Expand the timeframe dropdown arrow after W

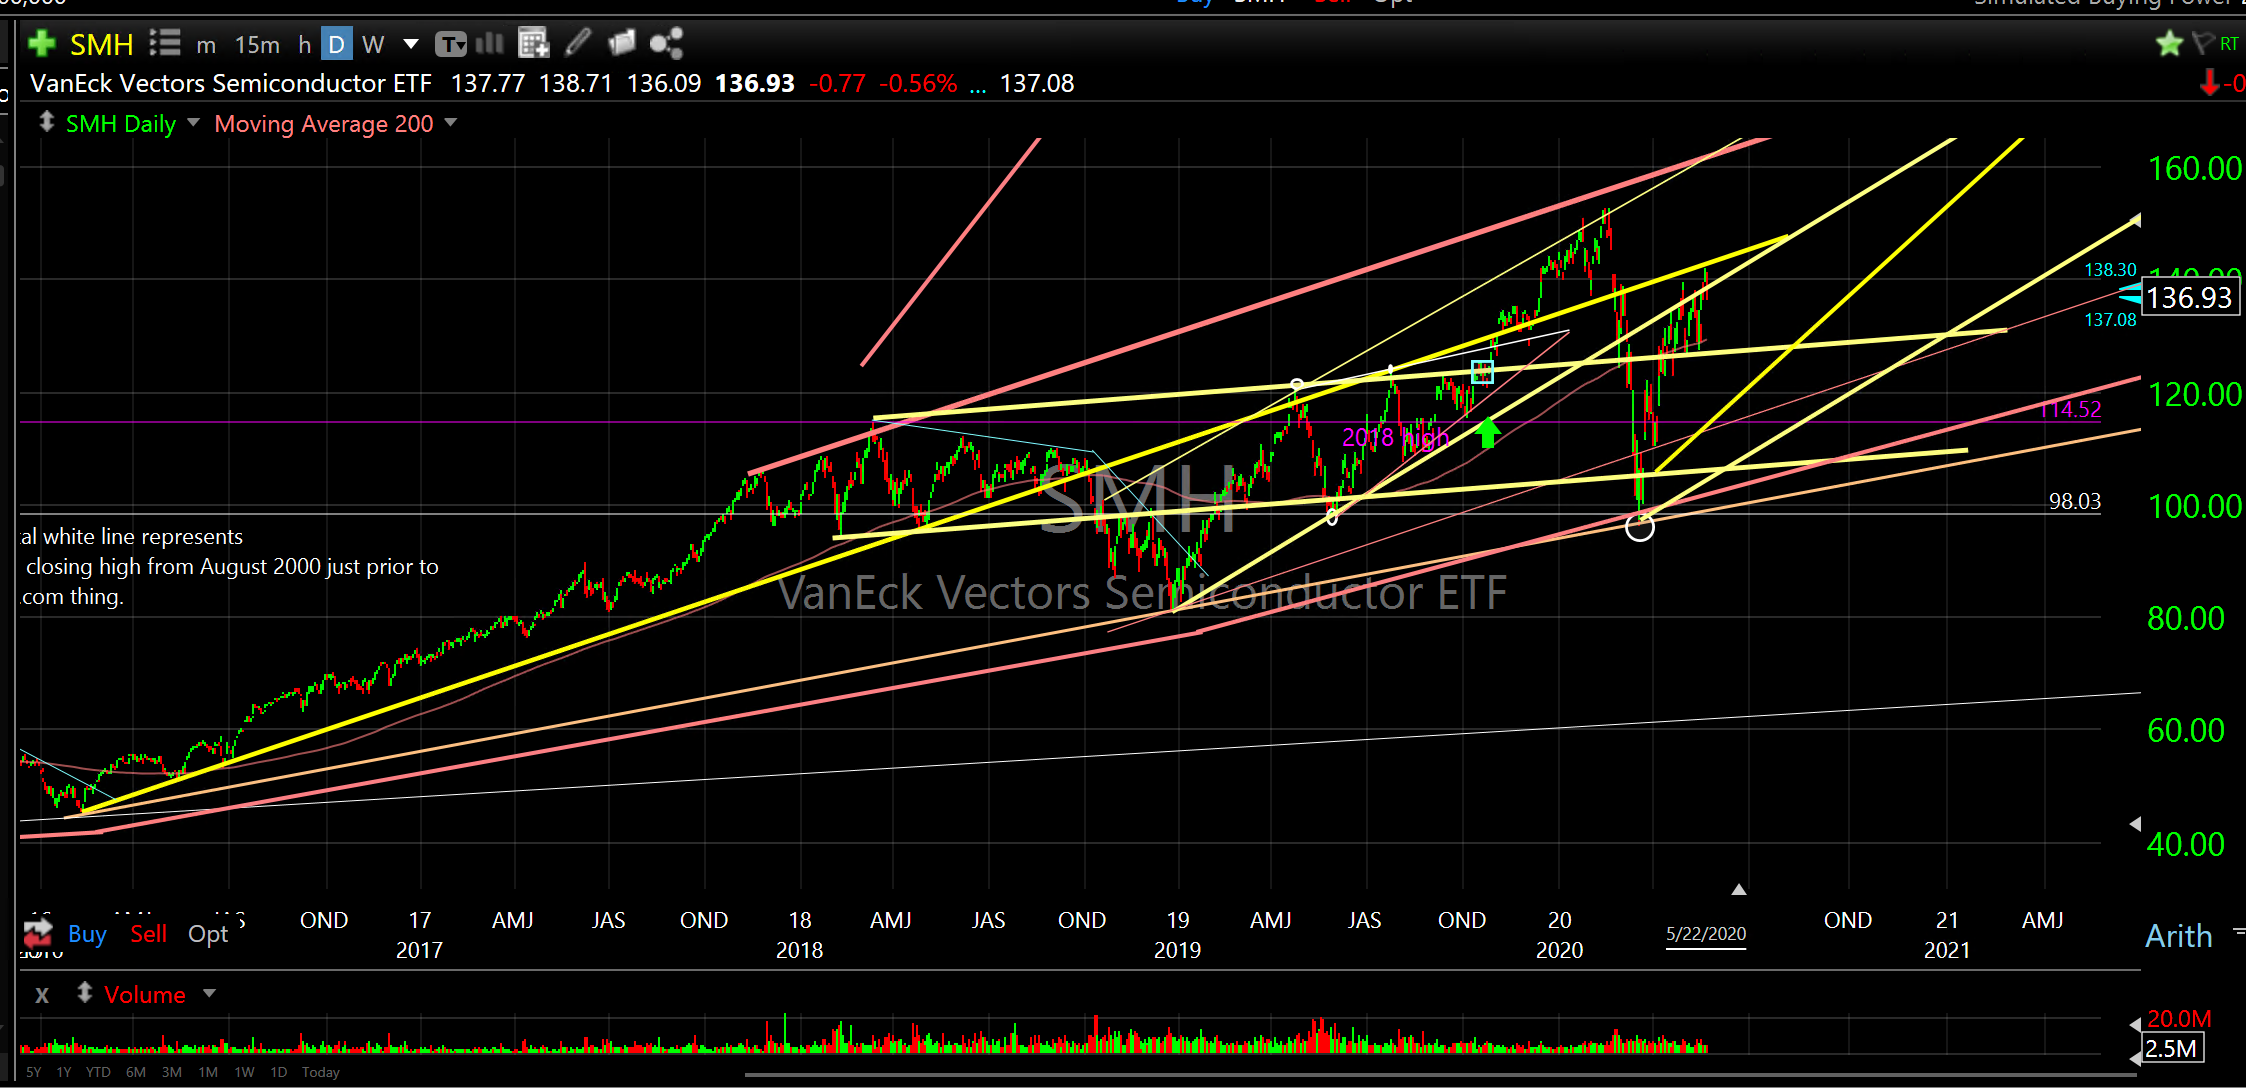click(x=411, y=44)
